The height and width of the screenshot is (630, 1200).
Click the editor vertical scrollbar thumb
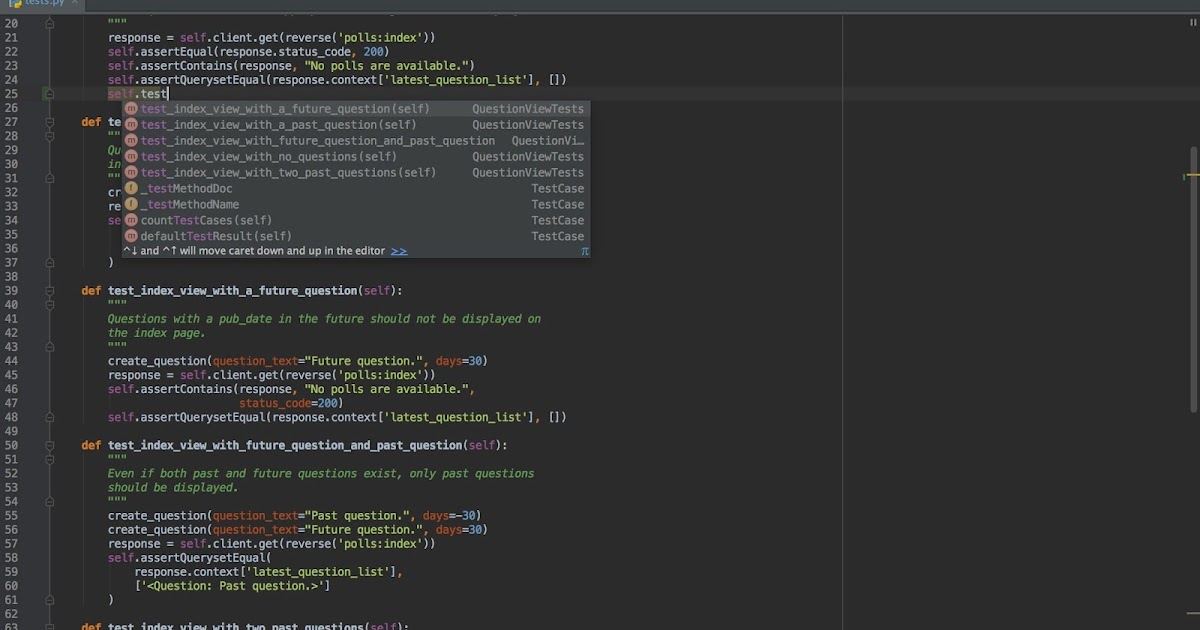1194,279
